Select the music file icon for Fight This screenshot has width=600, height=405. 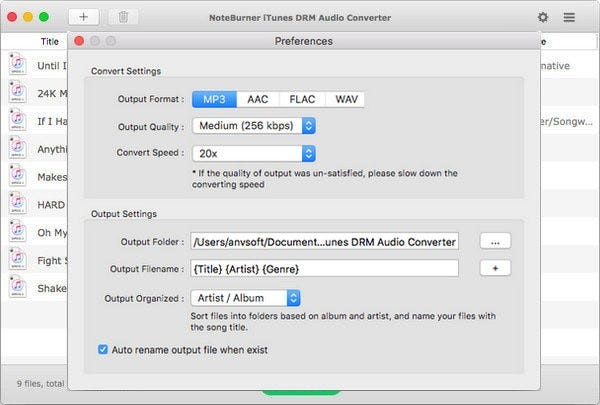click(18, 259)
